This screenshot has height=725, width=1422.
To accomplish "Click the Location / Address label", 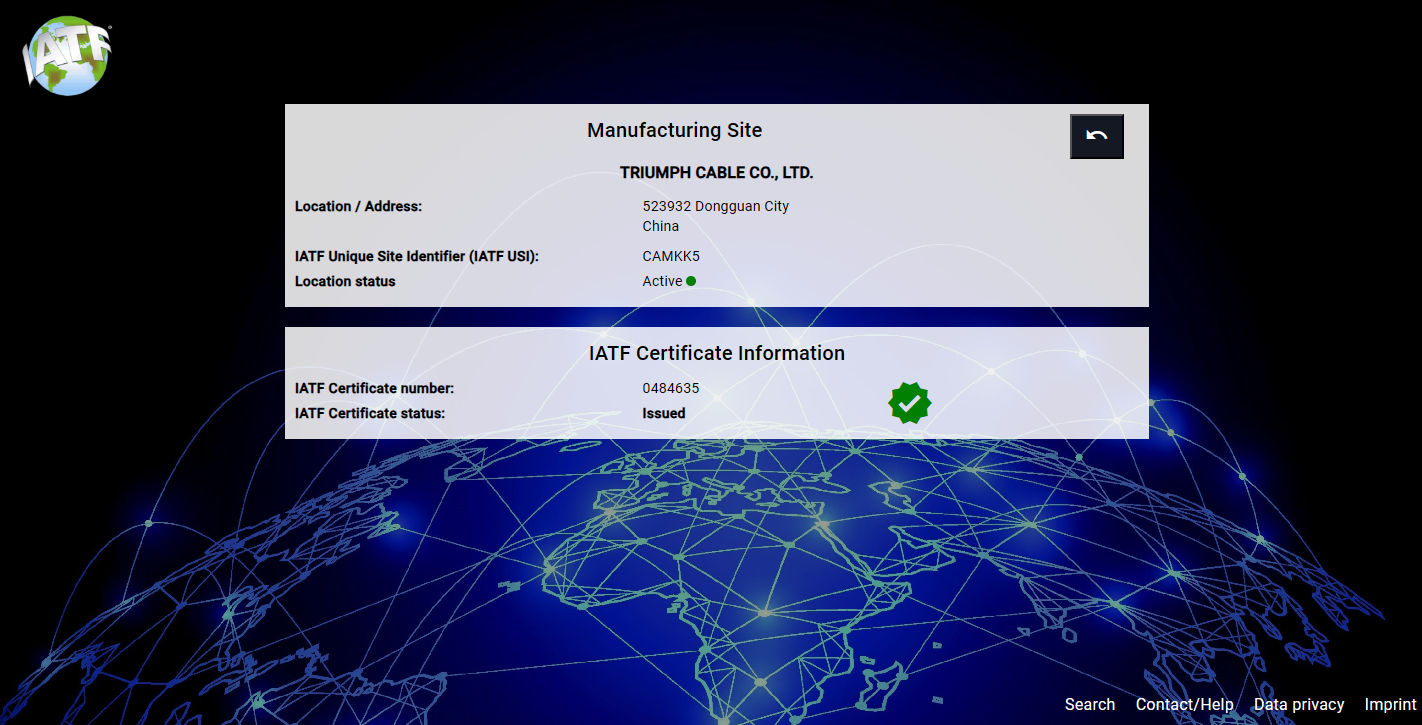I will coord(358,206).
